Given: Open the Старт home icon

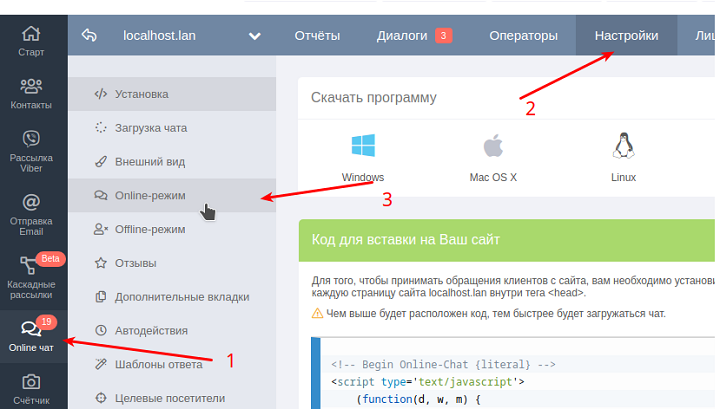Looking at the screenshot, I should 31,34.
